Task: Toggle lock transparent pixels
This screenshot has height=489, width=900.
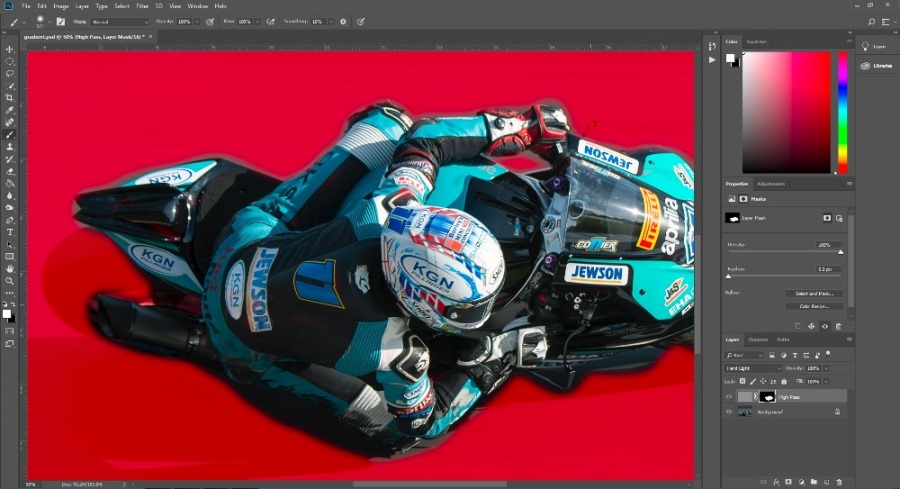Action: (x=742, y=381)
